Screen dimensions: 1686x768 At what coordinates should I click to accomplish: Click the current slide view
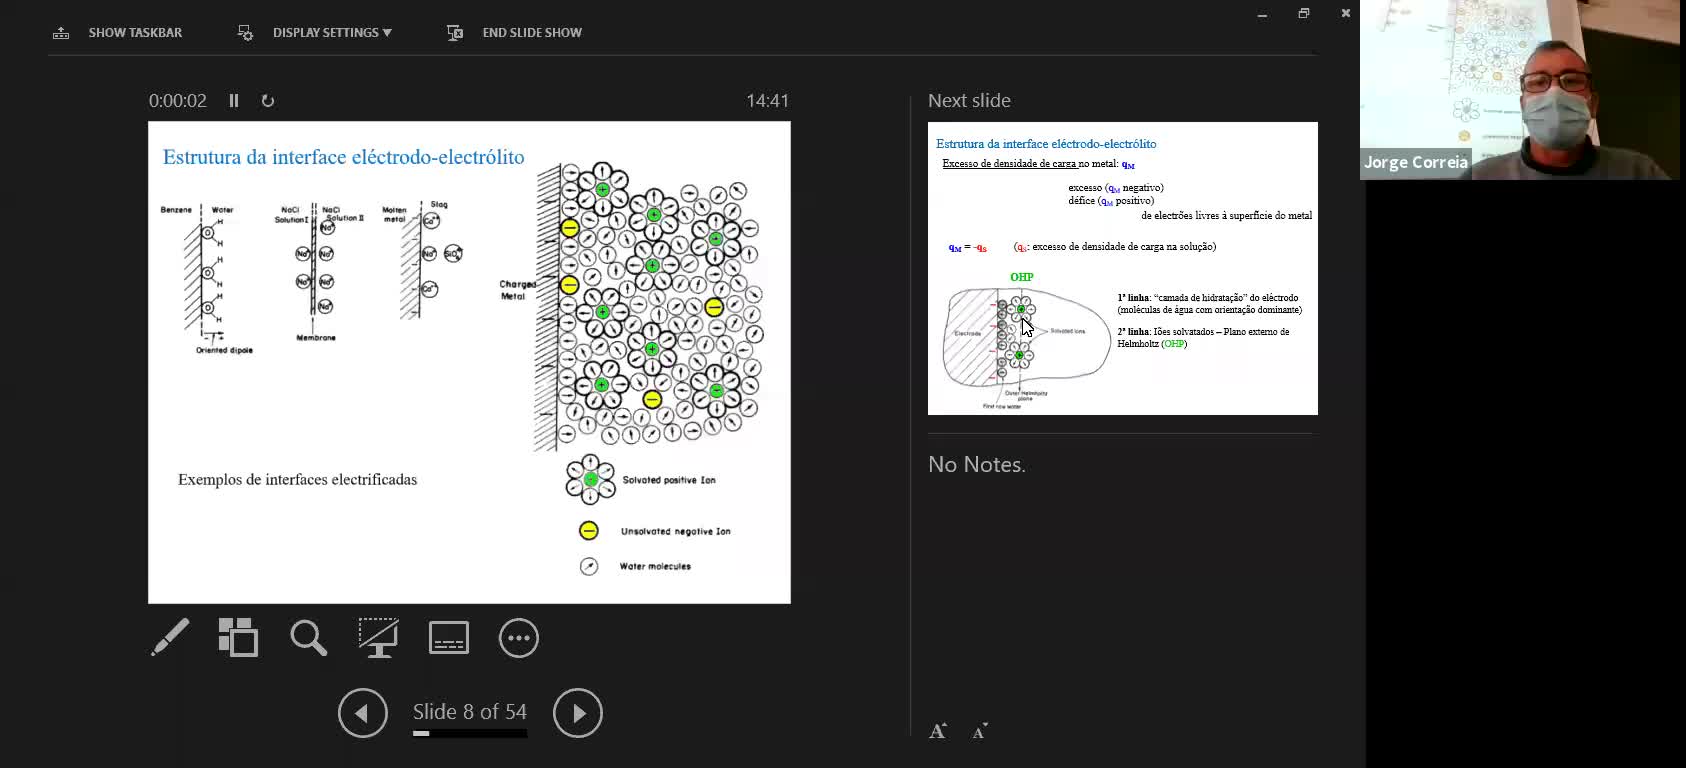coord(469,362)
